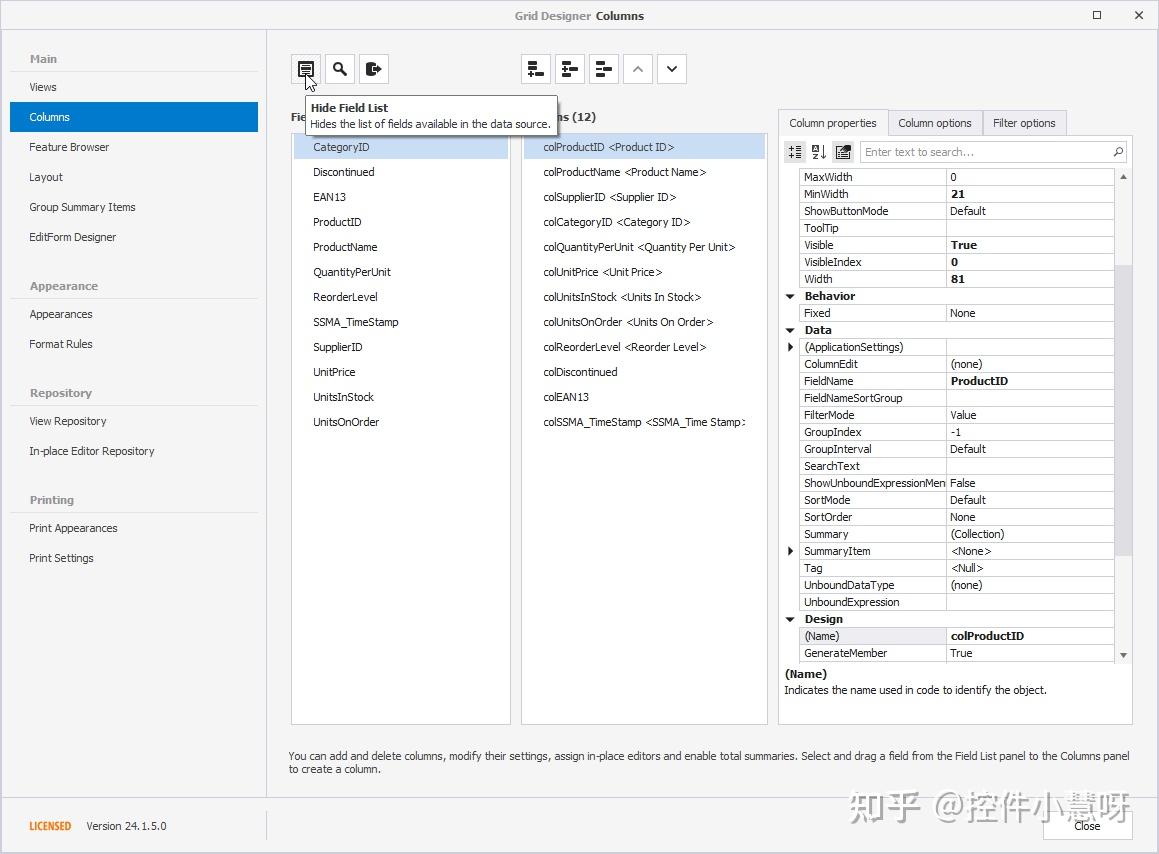The width and height of the screenshot is (1159, 854).
Task: Select the Remove Column icon
Action: click(x=603, y=69)
